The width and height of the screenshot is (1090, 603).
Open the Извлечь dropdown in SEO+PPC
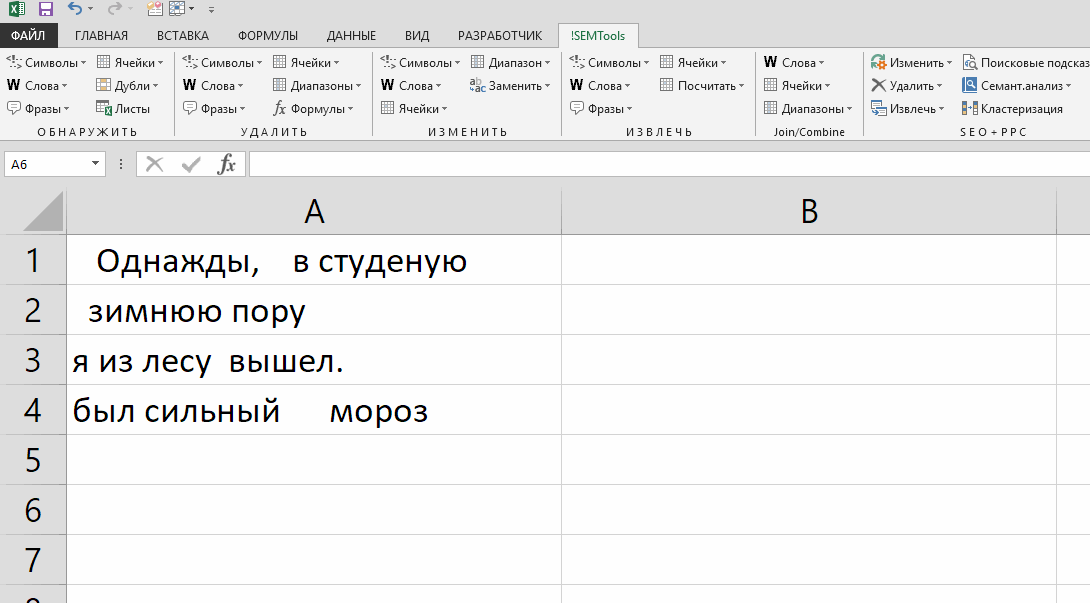(908, 108)
